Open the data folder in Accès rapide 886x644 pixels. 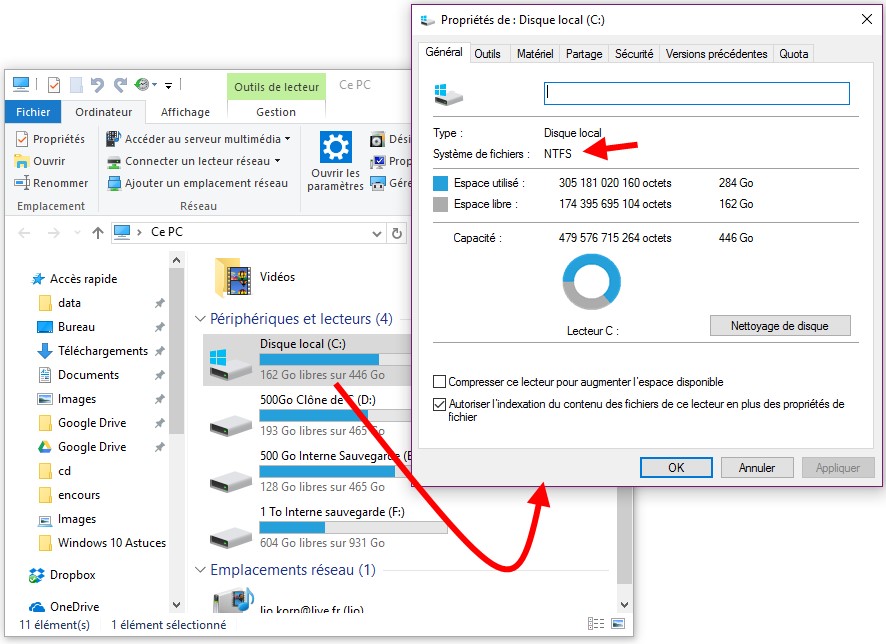(69, 303)
